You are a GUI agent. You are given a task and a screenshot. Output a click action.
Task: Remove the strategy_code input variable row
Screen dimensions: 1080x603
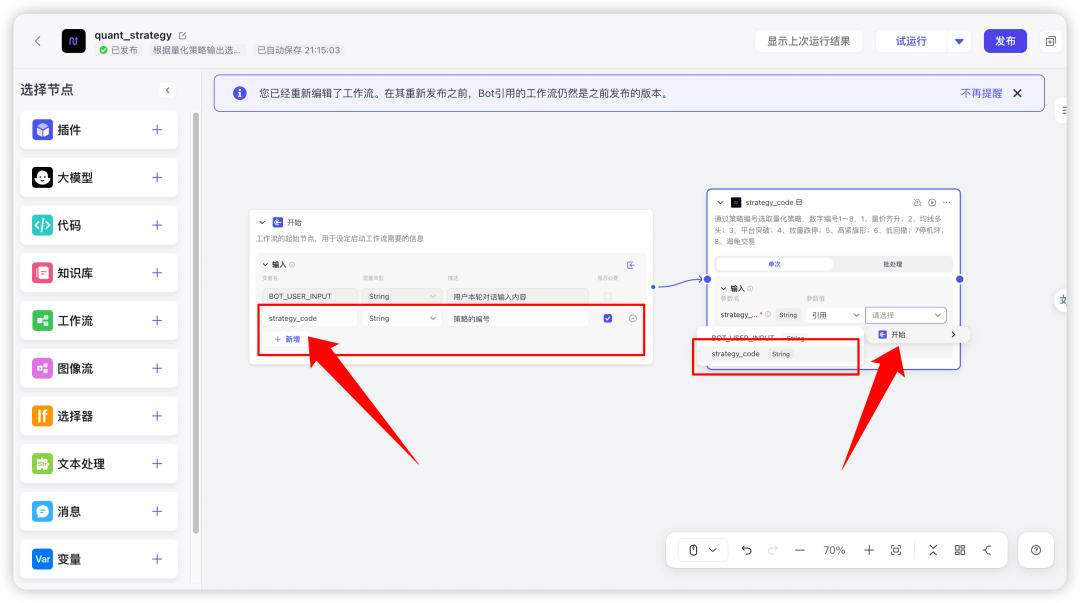coord(633,318)
